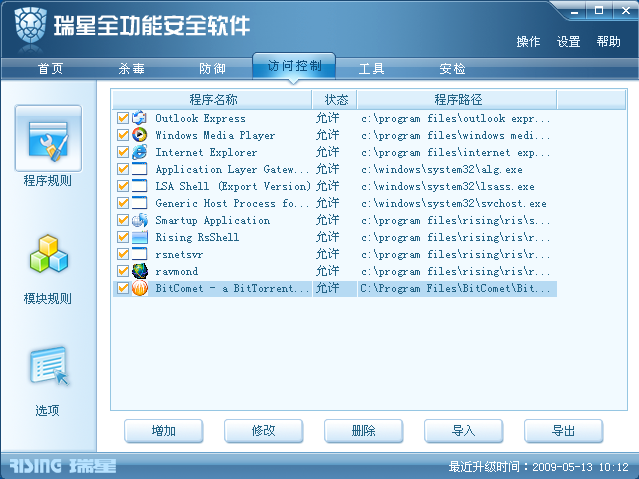The height and width of the screenshot is (479, 639).
Task: Click the 删除 delete button
Action: coord(364,431)
